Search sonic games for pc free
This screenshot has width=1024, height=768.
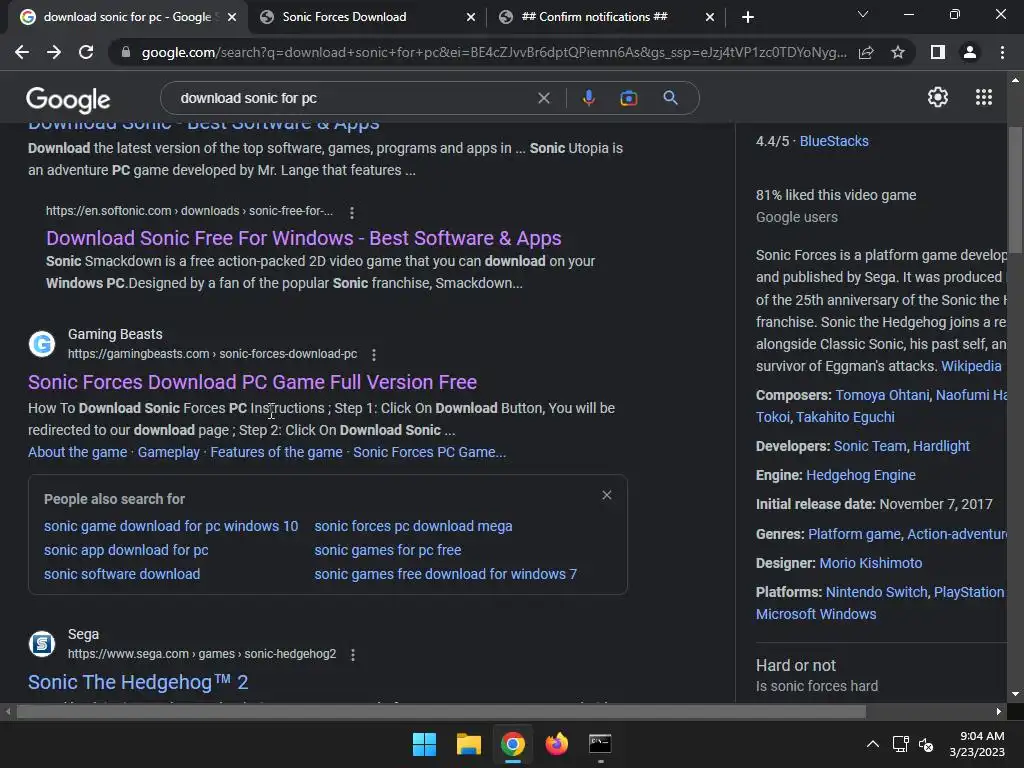point(388,550)
